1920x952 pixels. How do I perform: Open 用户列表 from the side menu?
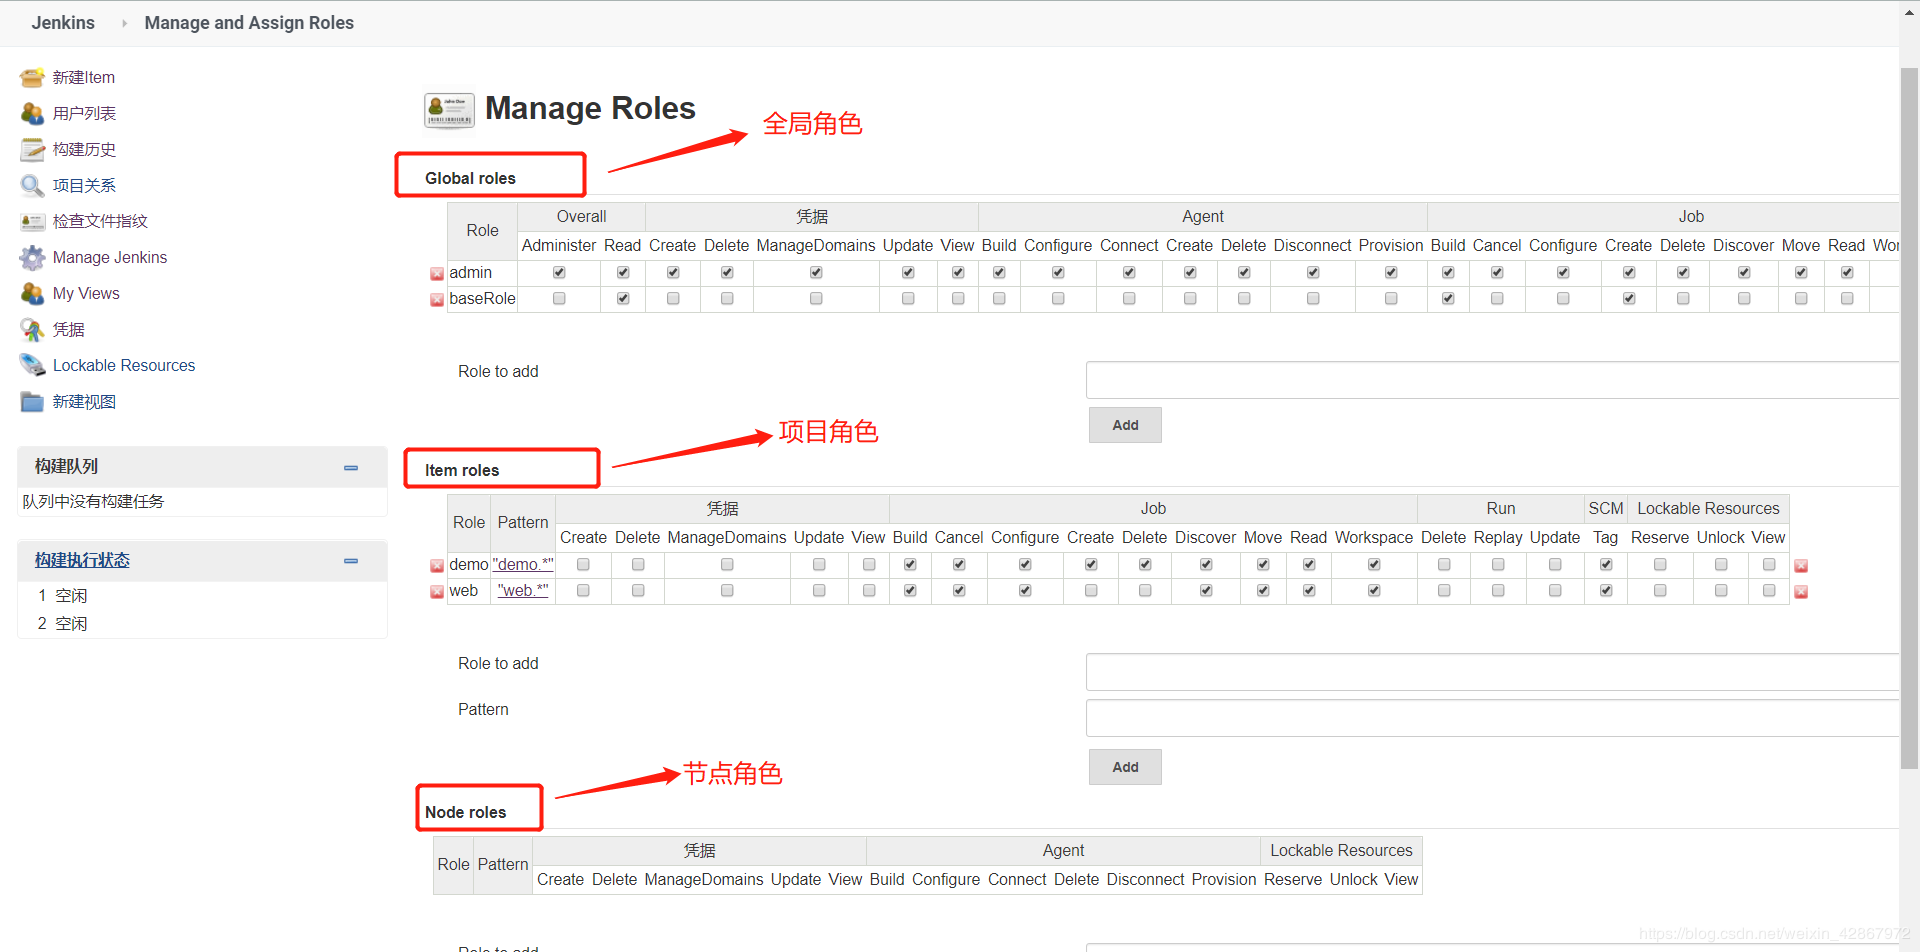(84, 114)
